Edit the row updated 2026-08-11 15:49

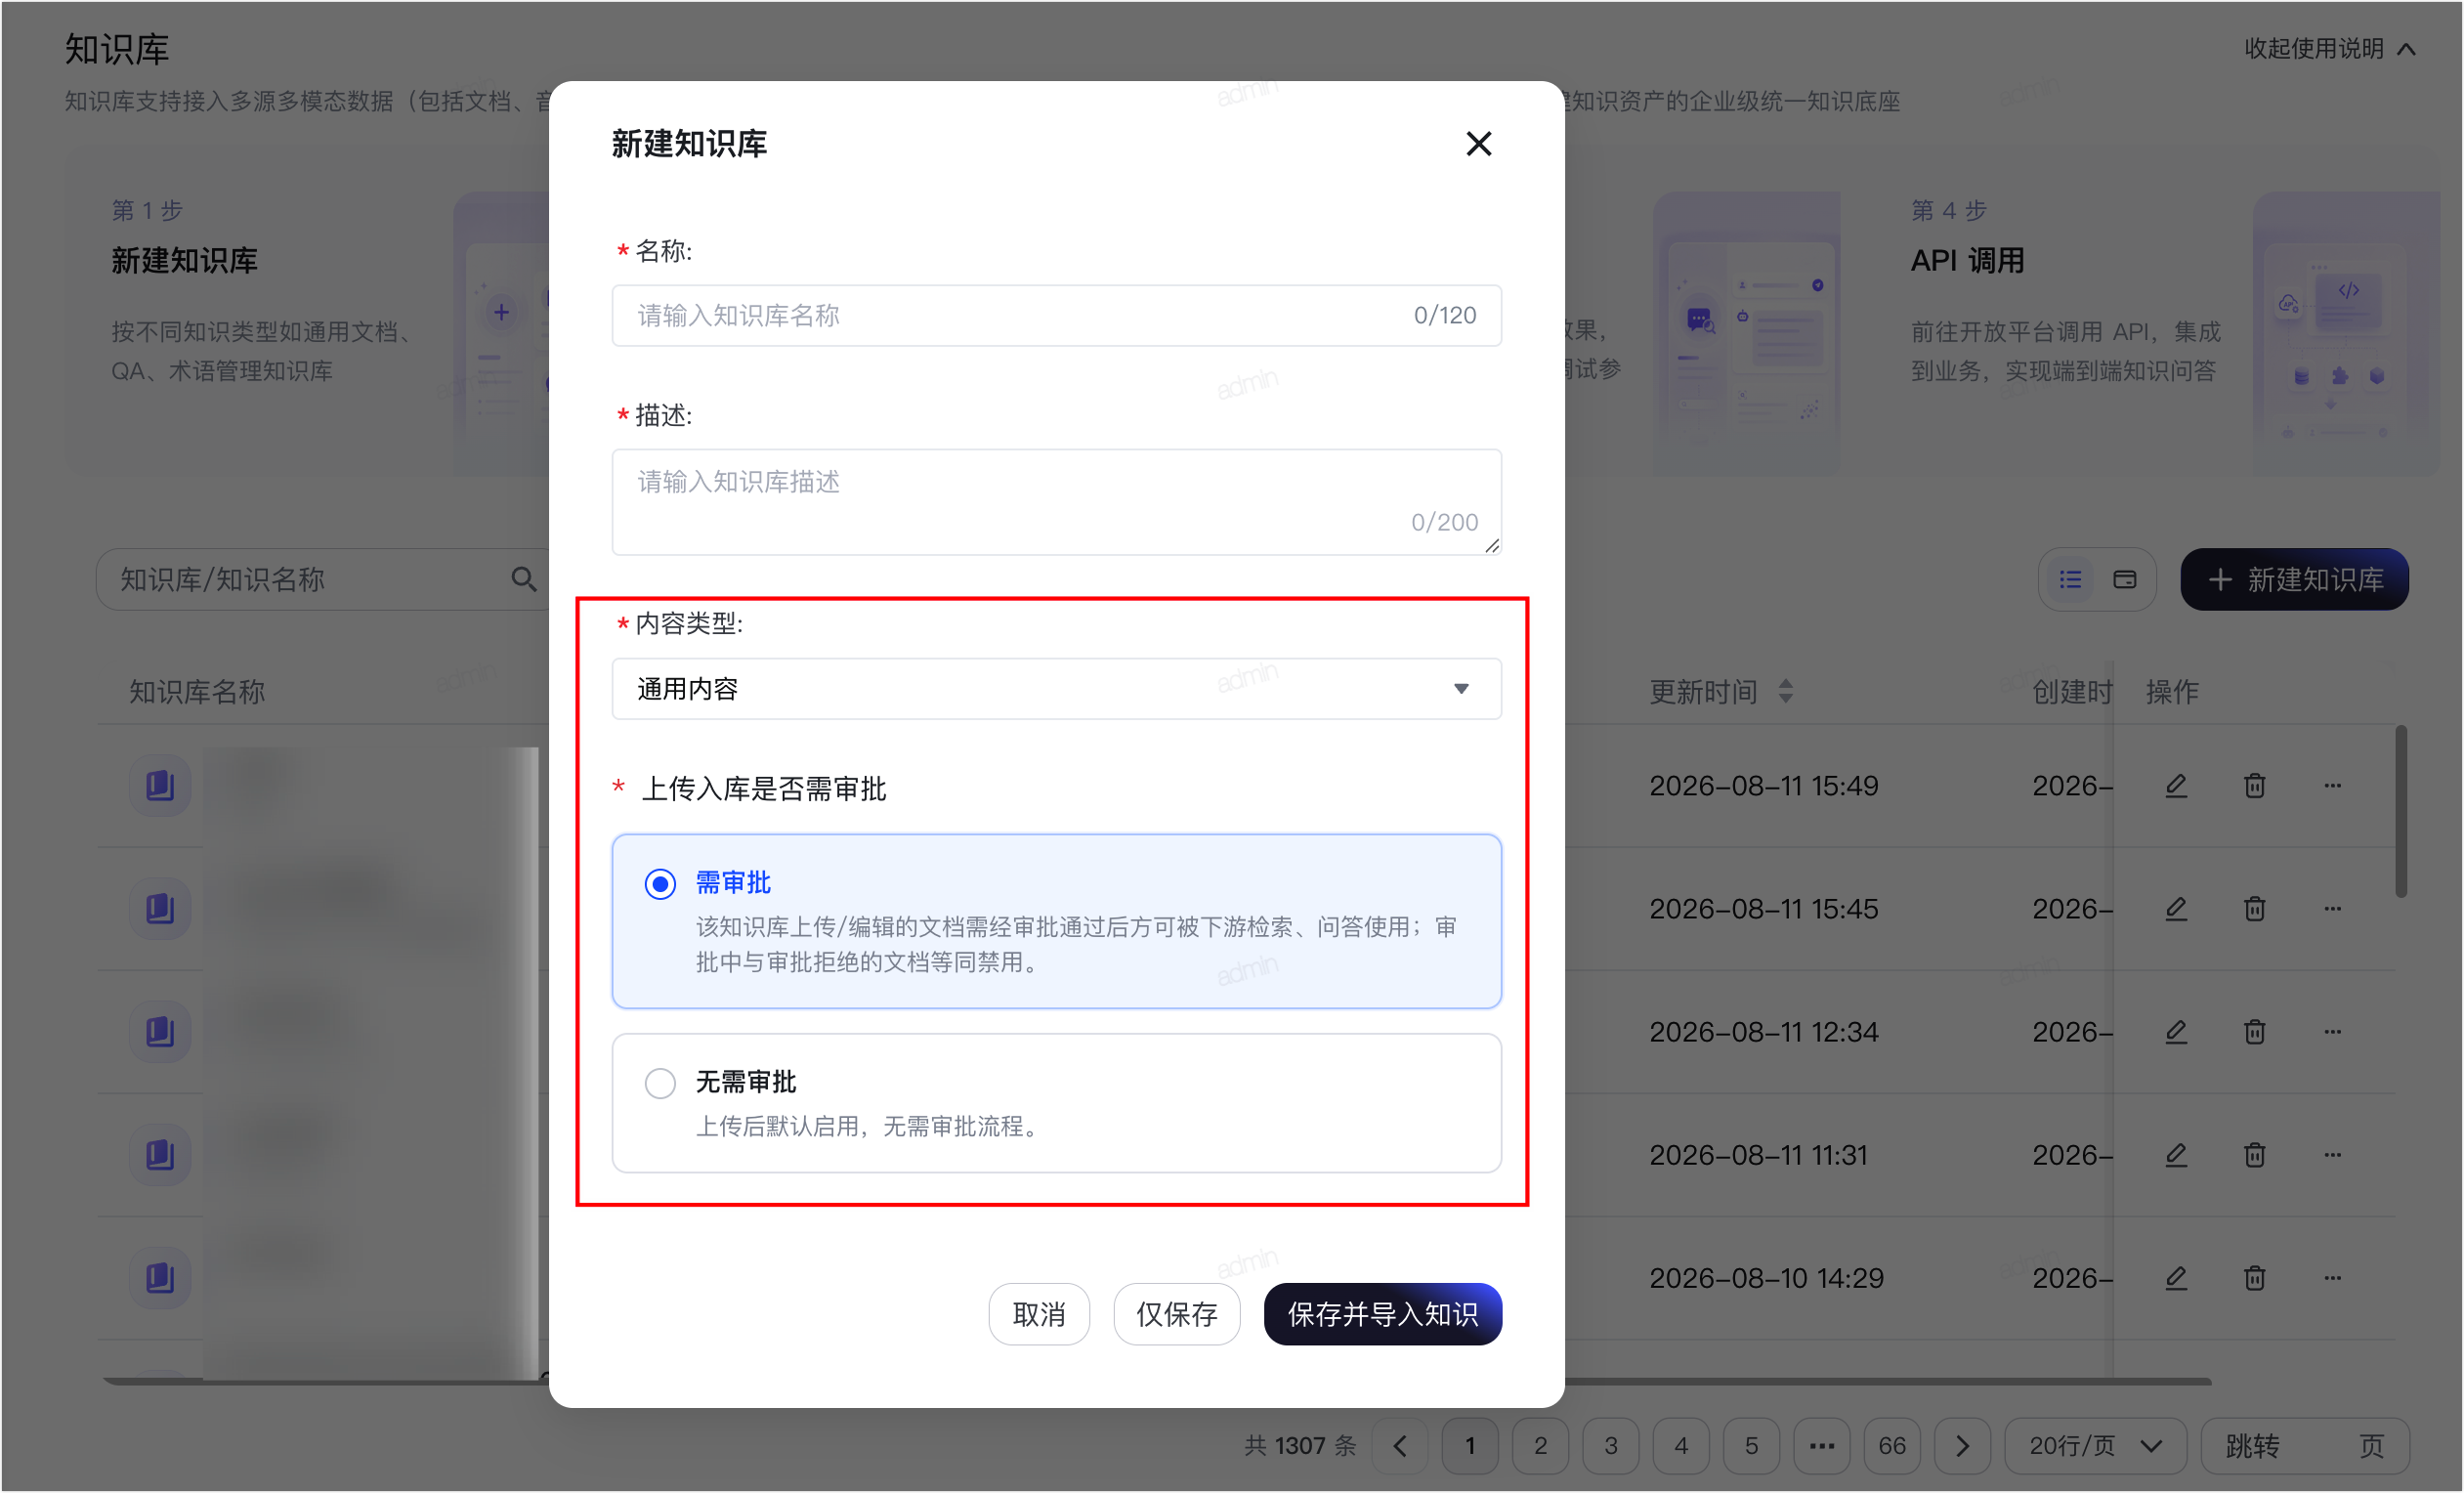coord(2176,786)
